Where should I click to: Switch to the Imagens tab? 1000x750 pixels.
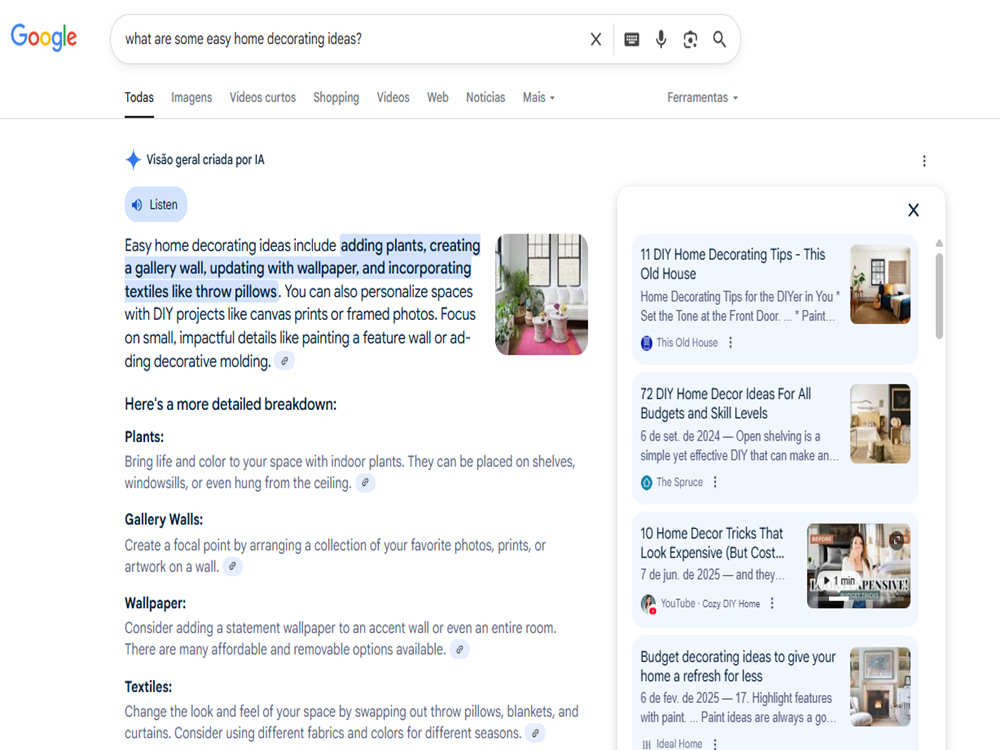tap(191, 98)
